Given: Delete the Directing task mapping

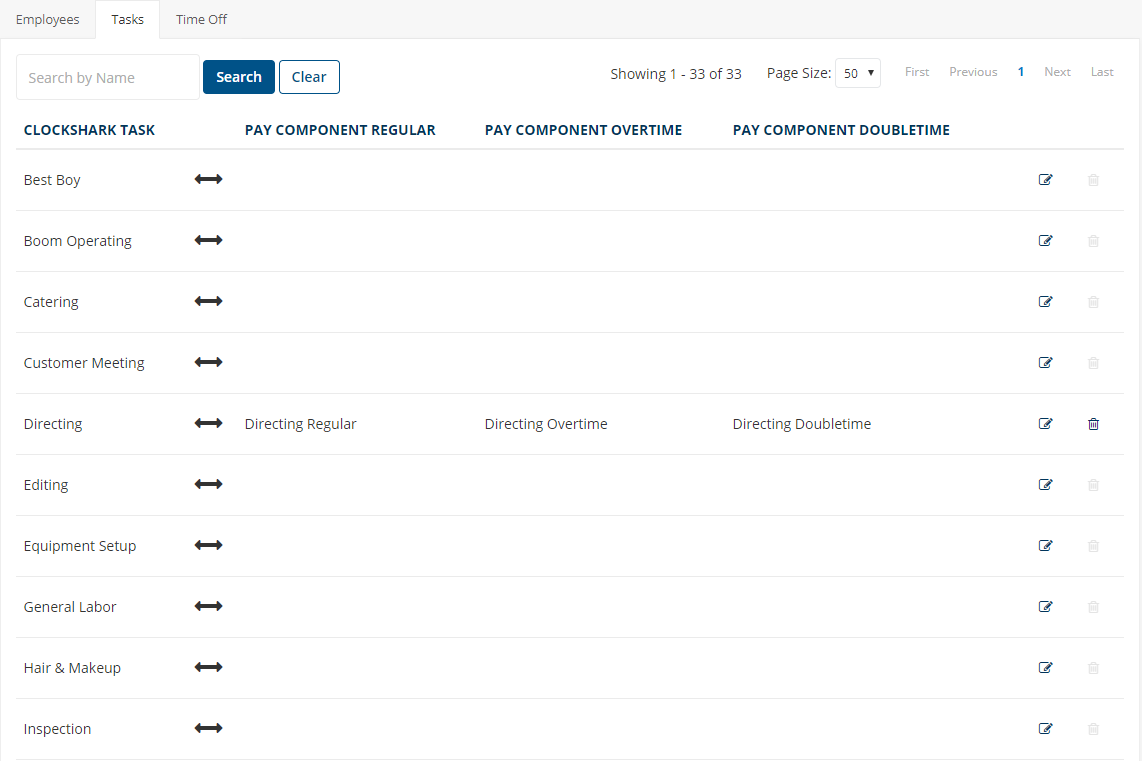Looking at the screenshot, I should click(1093, 423).
